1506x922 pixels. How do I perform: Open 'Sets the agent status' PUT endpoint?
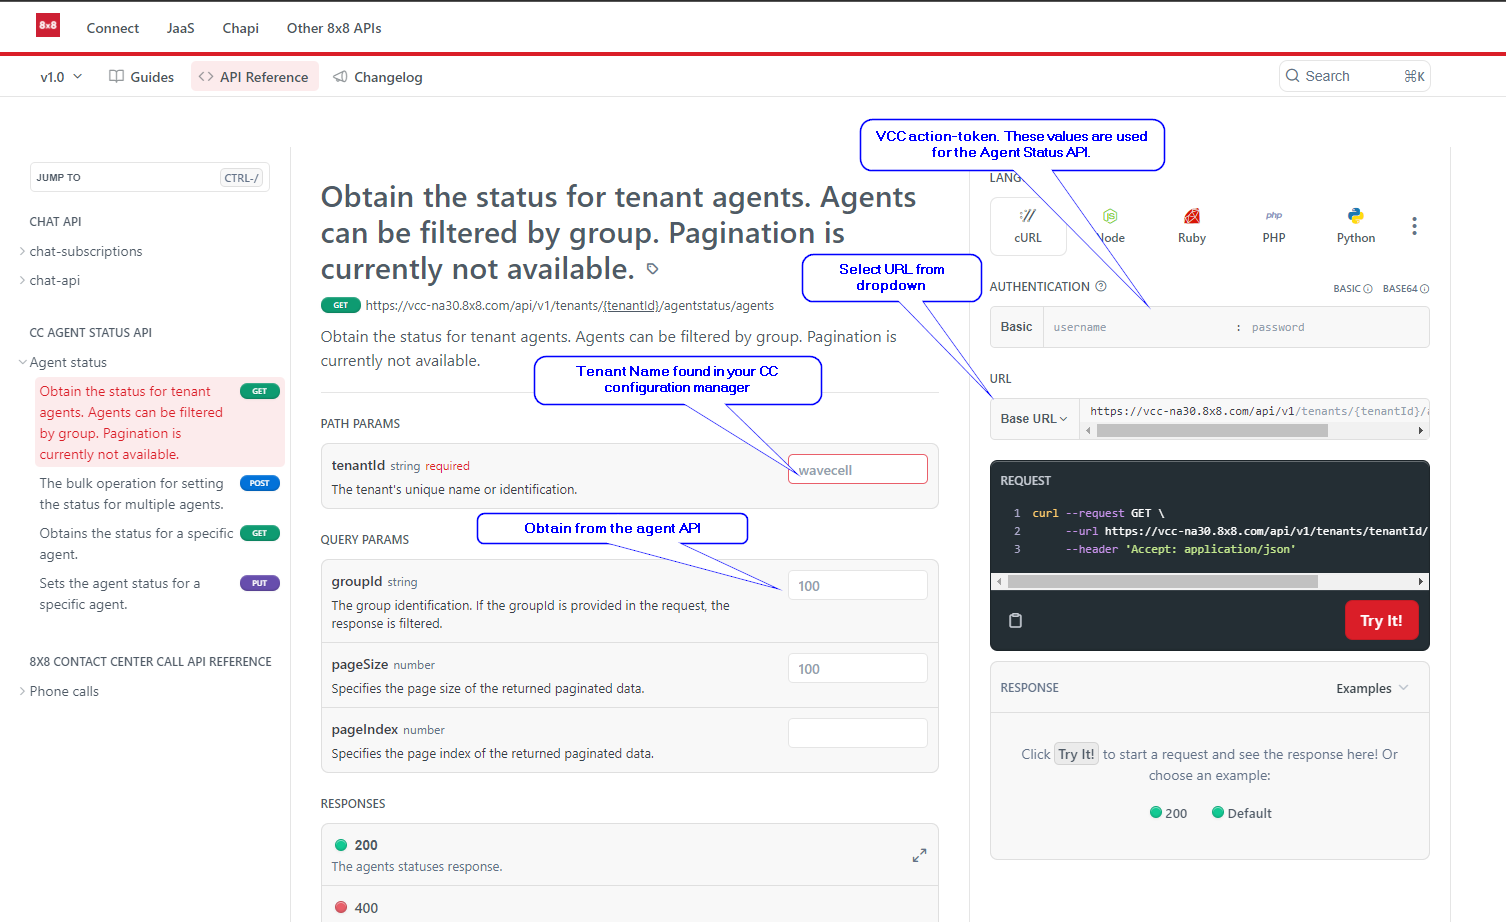159,594
